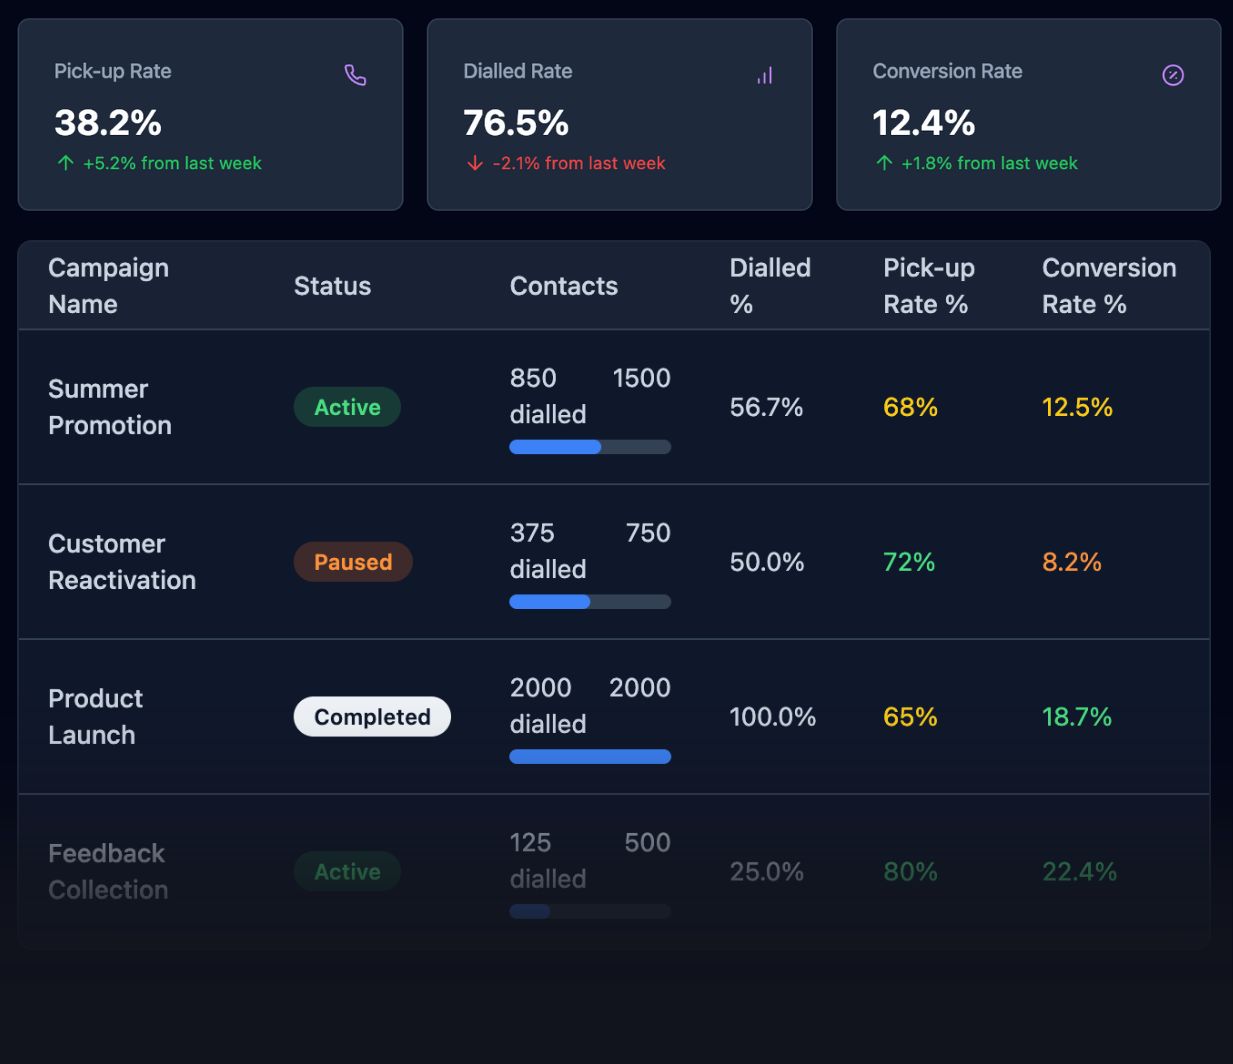Viewport: 1233px width, 1064px height.
Task: Click the Active badge for Feedback Collection
Action: [x=347, y=872]
